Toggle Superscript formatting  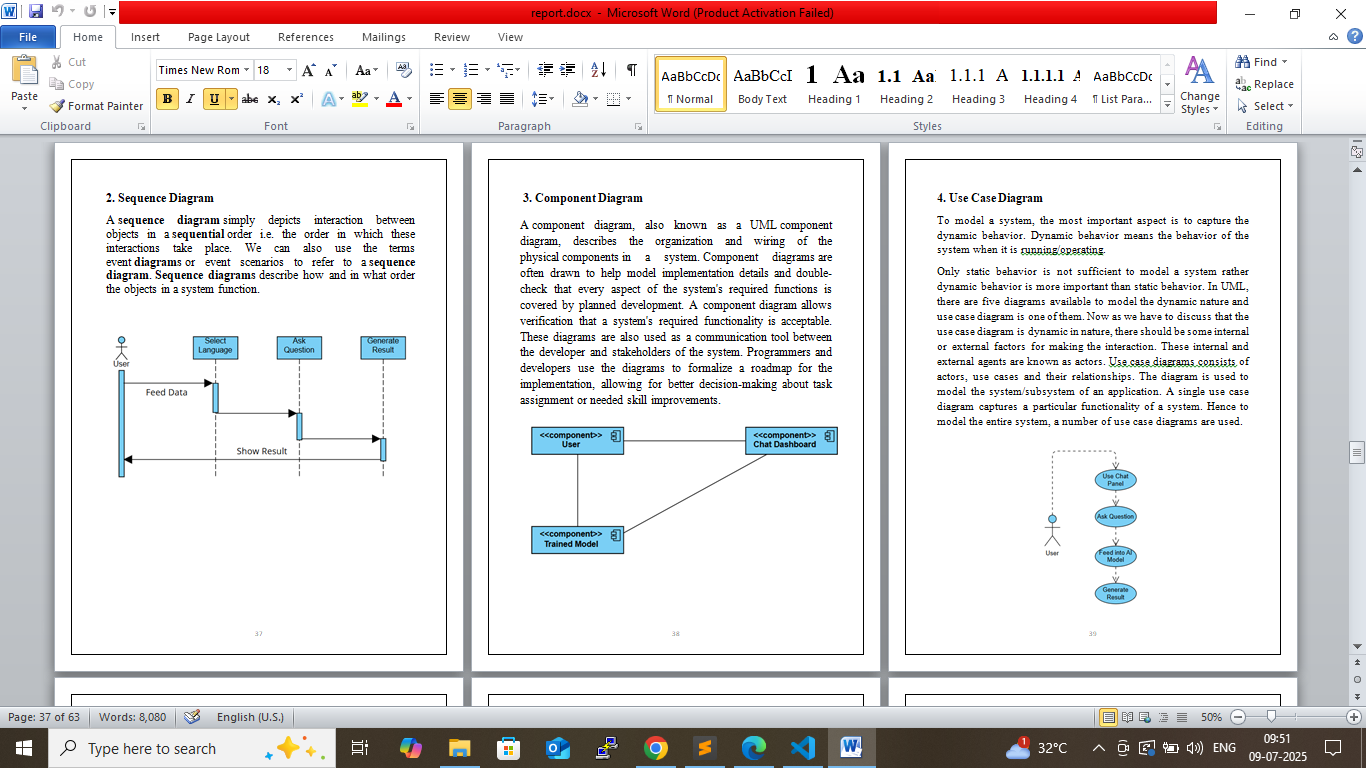point(297,99)
